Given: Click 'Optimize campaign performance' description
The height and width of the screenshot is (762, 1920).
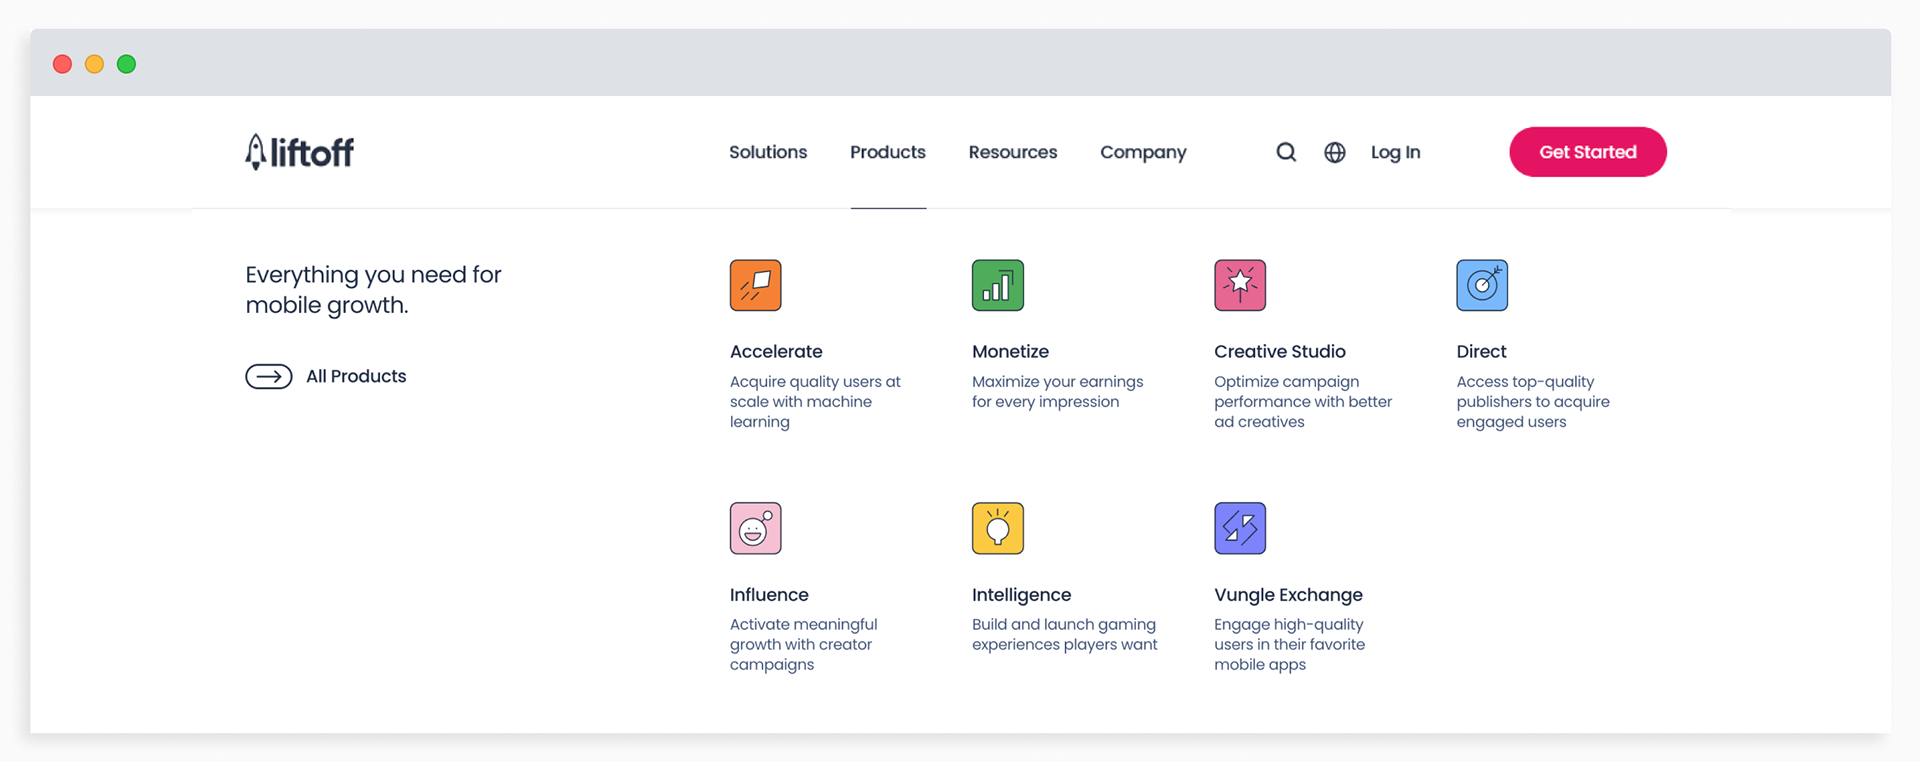Looking at the screenshot, I should pos(1303,402).
